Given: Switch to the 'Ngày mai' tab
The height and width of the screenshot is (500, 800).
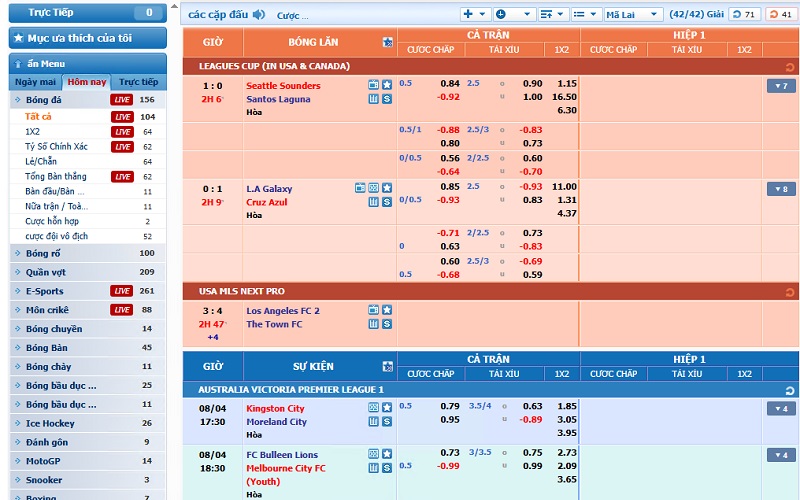Looking at the screenshot, I should (35, 82).
